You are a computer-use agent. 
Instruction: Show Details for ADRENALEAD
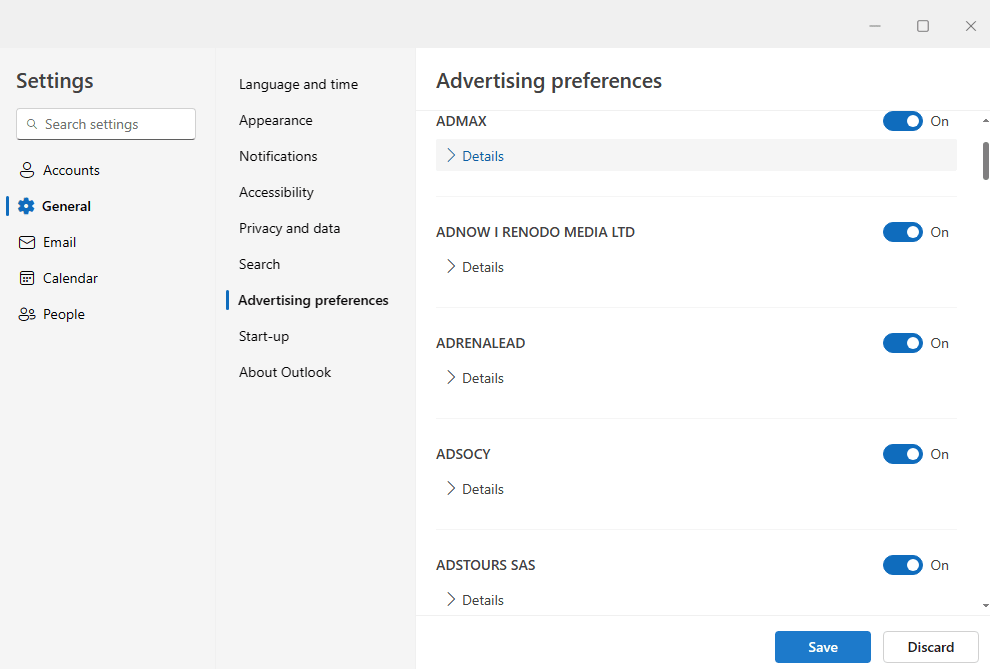point(475,377)
